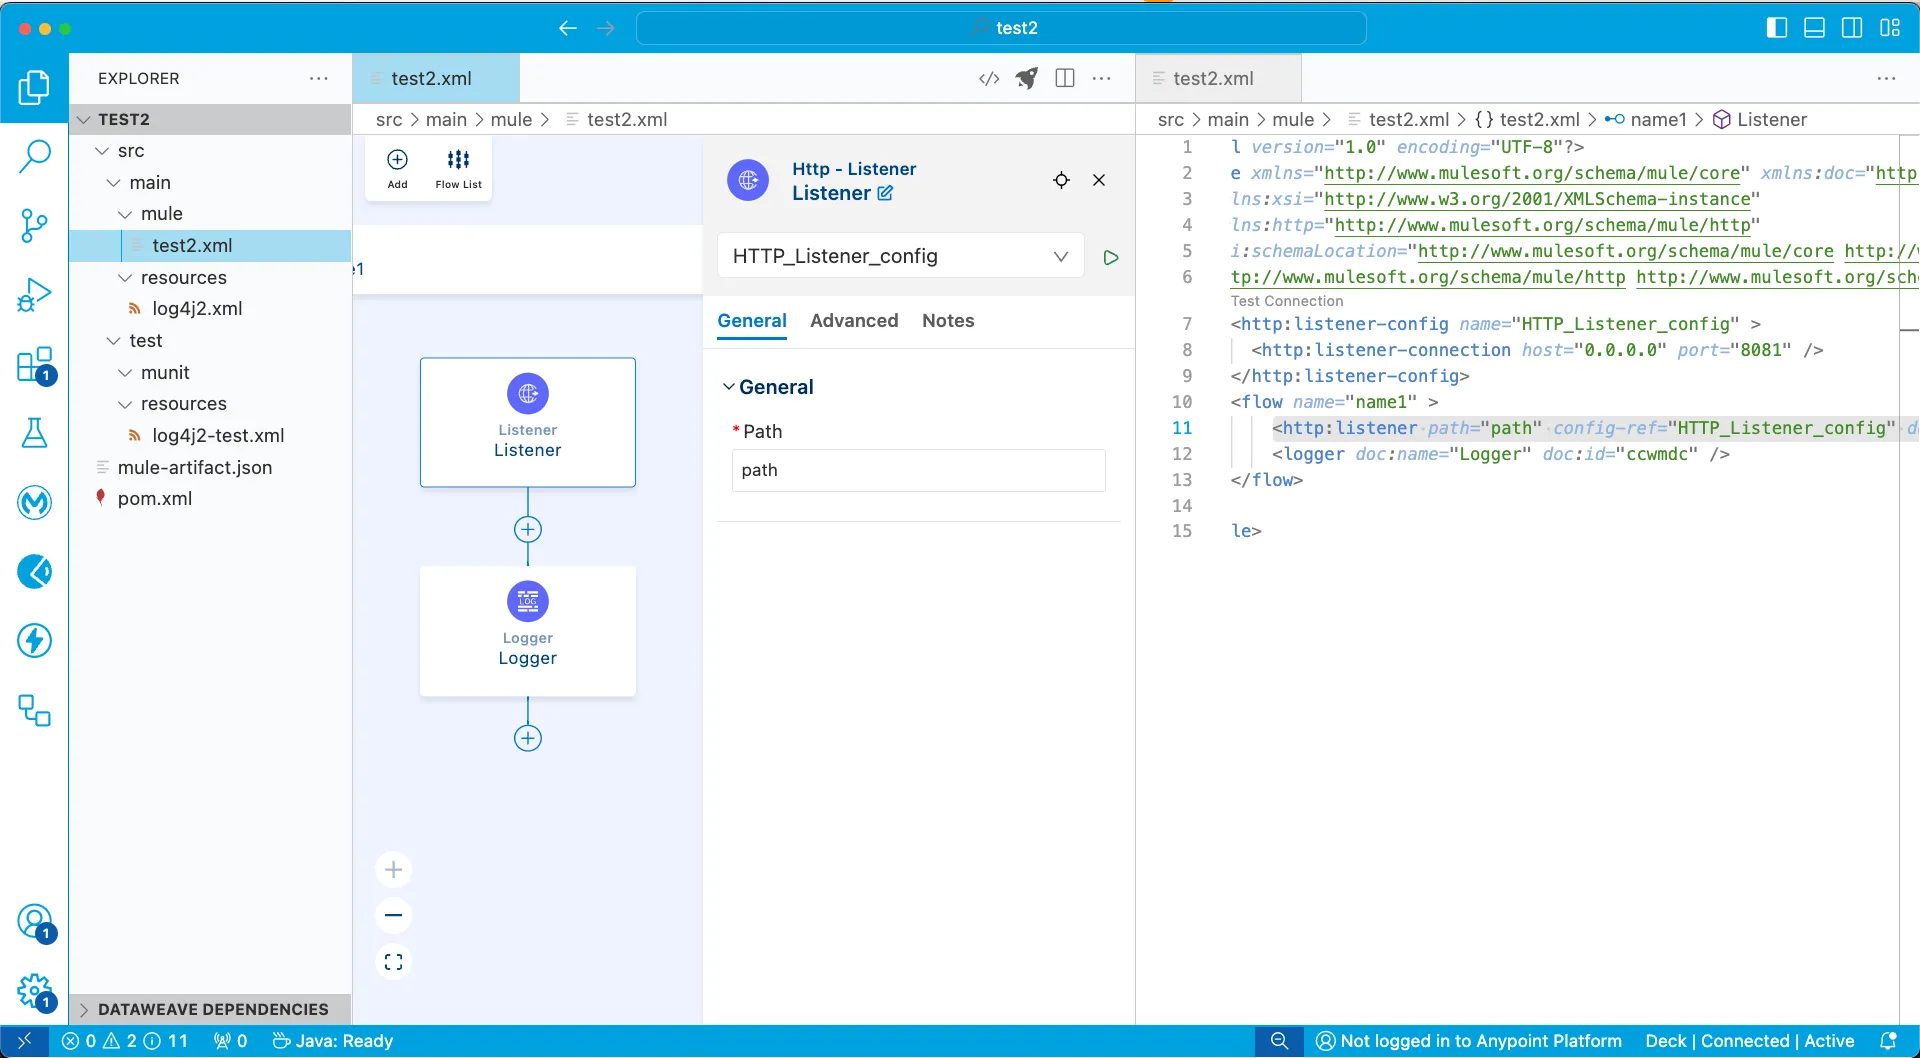Open the Salesforce lightning bolt view icon
The width and height of the screenshot is (1920, 1058).
(34, 641)
